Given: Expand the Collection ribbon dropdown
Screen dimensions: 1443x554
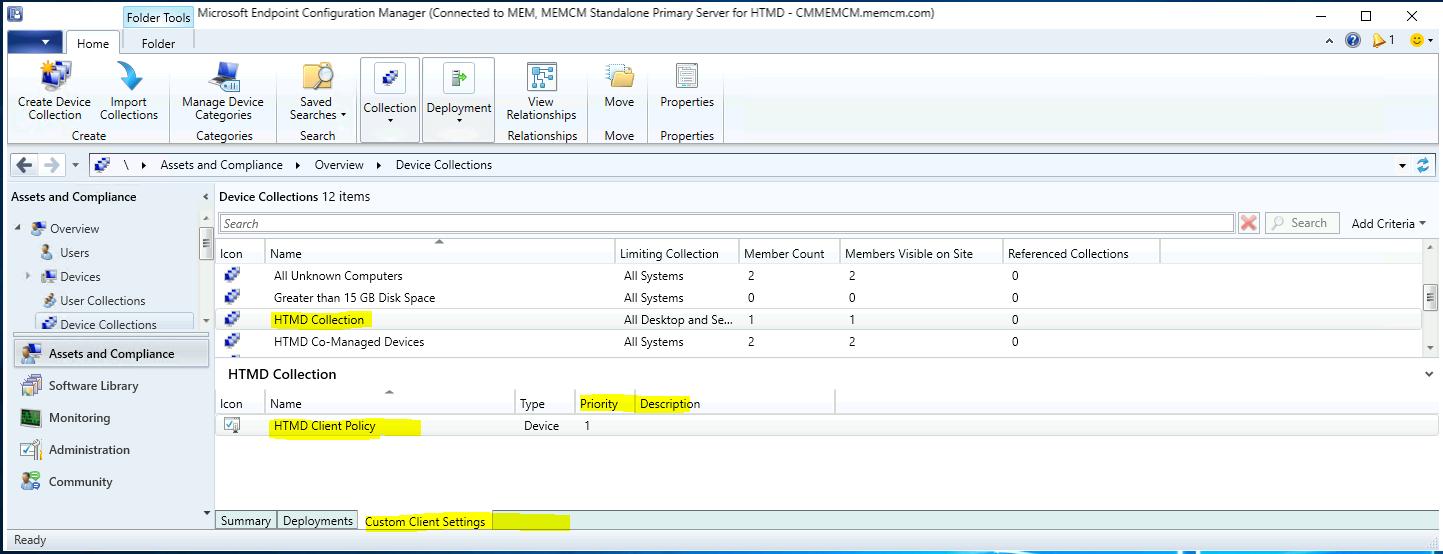Looking at the screenshot, I should (x=390, y=98).
